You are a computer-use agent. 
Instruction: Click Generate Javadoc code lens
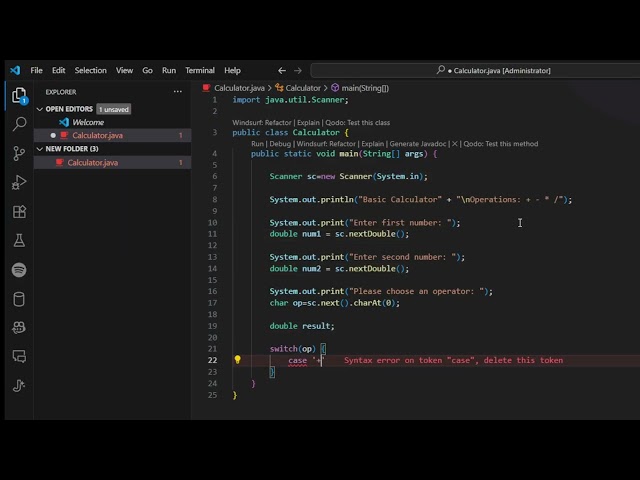tap(418, 144)
